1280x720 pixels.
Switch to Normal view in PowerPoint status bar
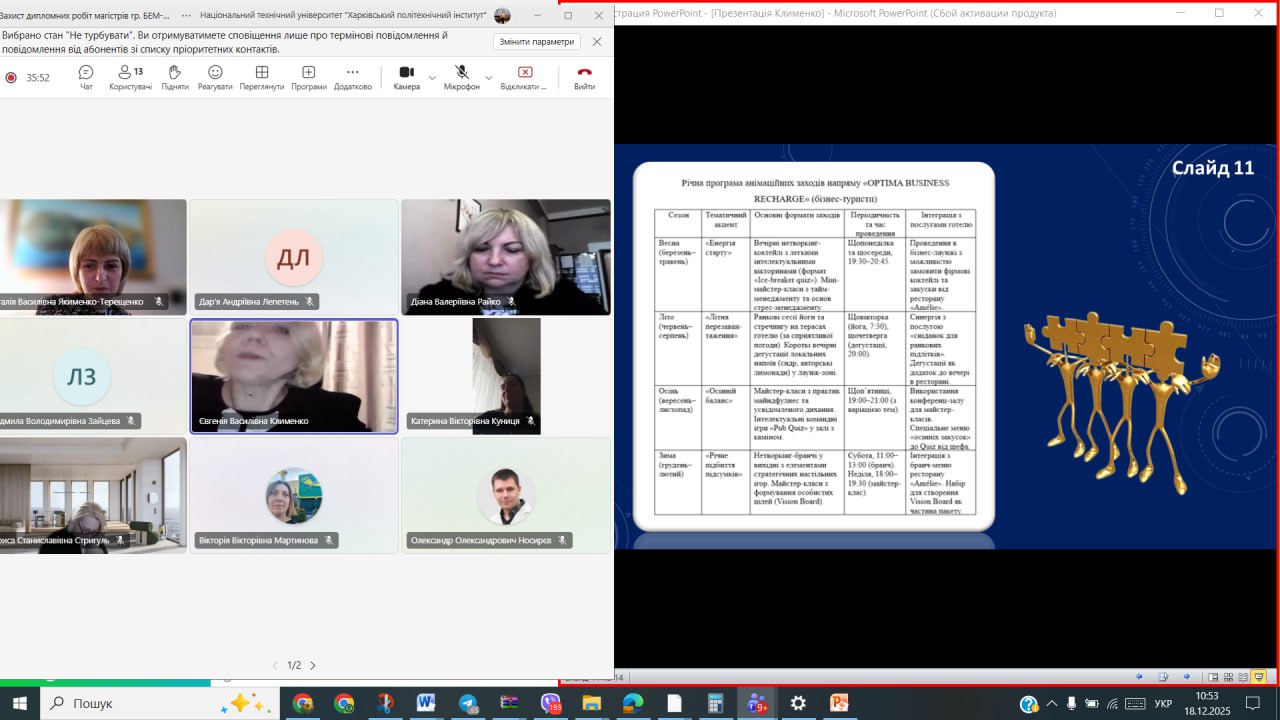click(1213, 677)
